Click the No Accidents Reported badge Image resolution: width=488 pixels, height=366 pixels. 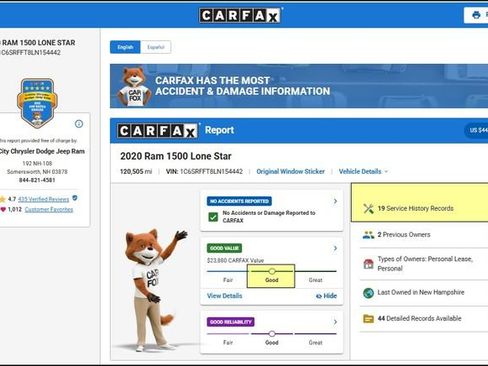(x=239, y=201)
